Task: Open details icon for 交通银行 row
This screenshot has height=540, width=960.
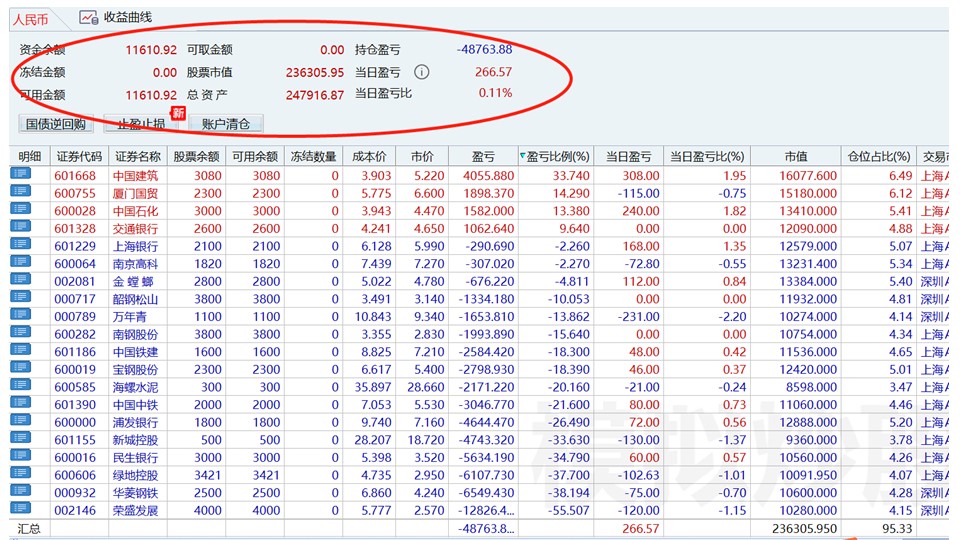Action: pos(20,227)
